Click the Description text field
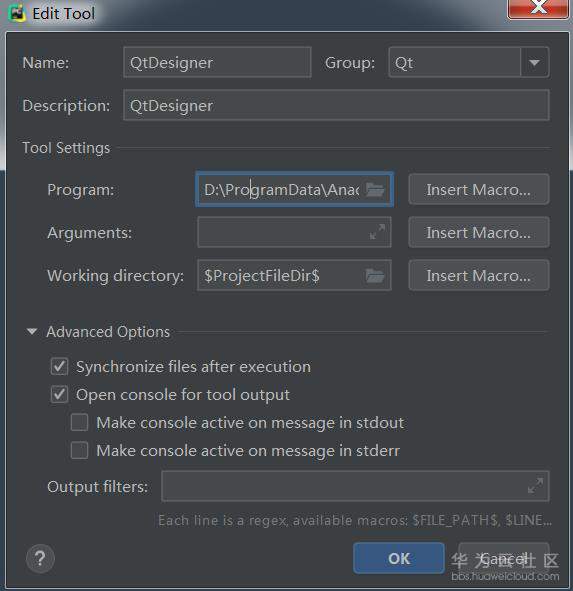This screenshot has width=573, height=591. (x=336, y=106)
